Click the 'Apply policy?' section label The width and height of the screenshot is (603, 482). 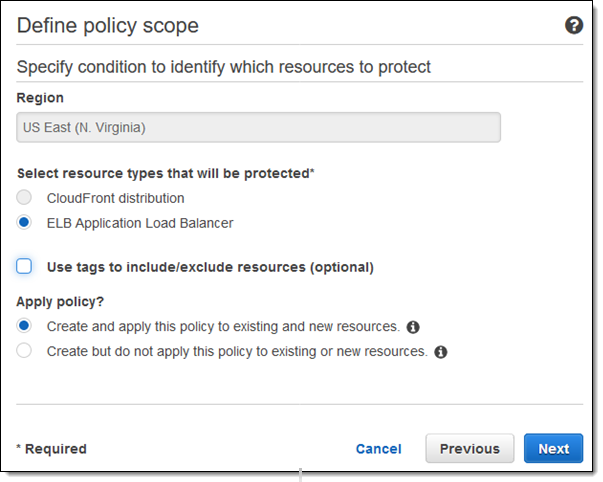coord(59,300)
